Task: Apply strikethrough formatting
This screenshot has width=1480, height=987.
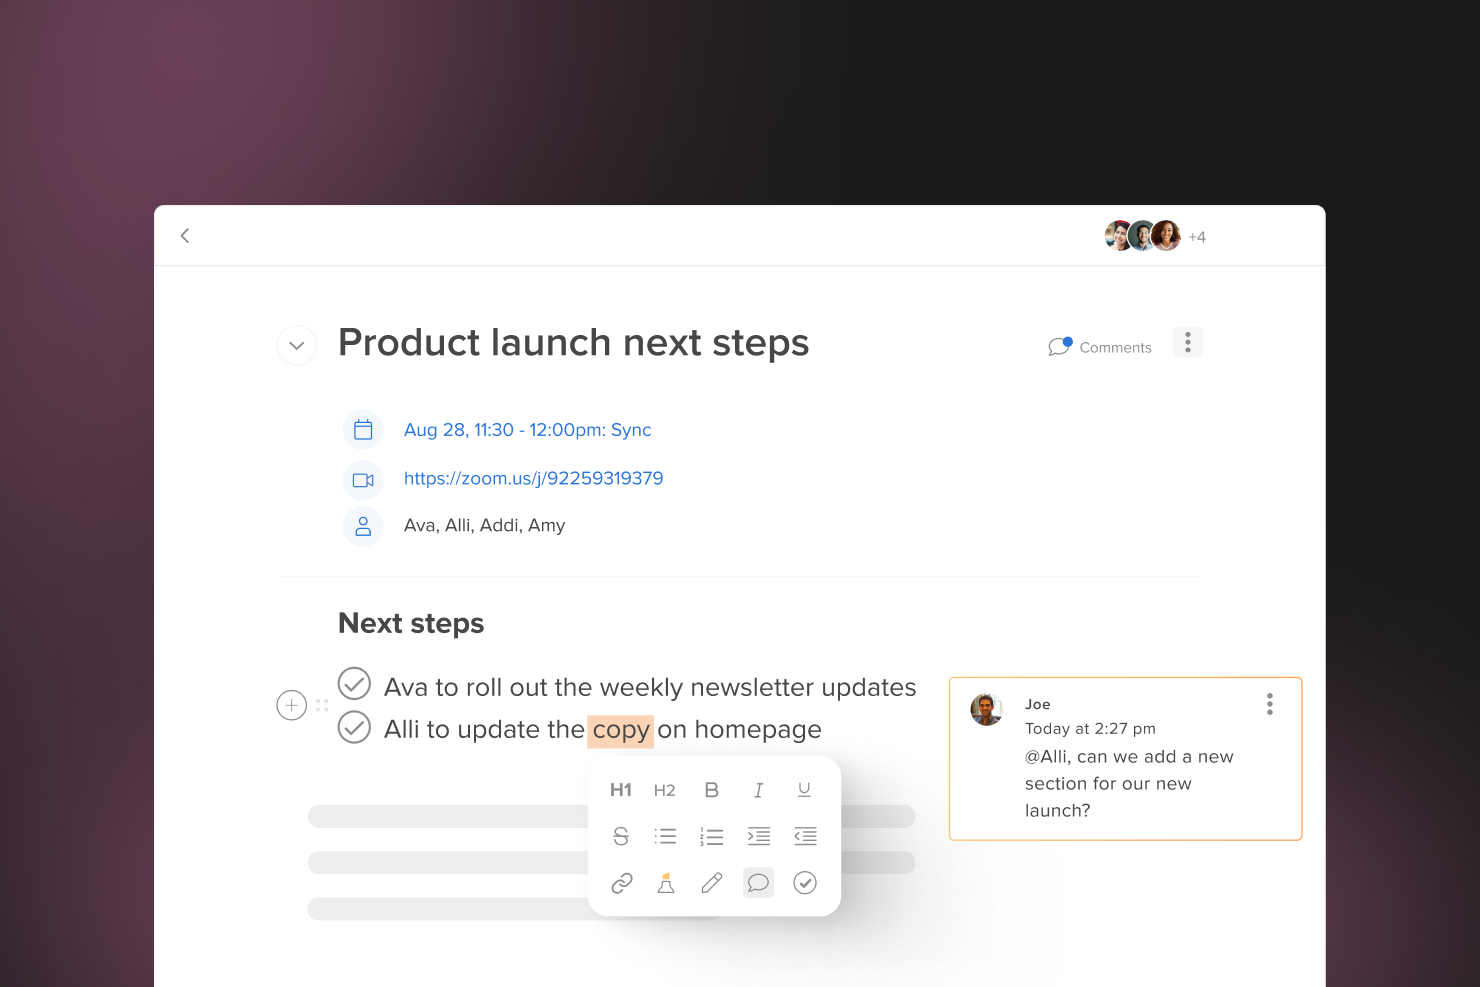Action: (x=621, y=836)
